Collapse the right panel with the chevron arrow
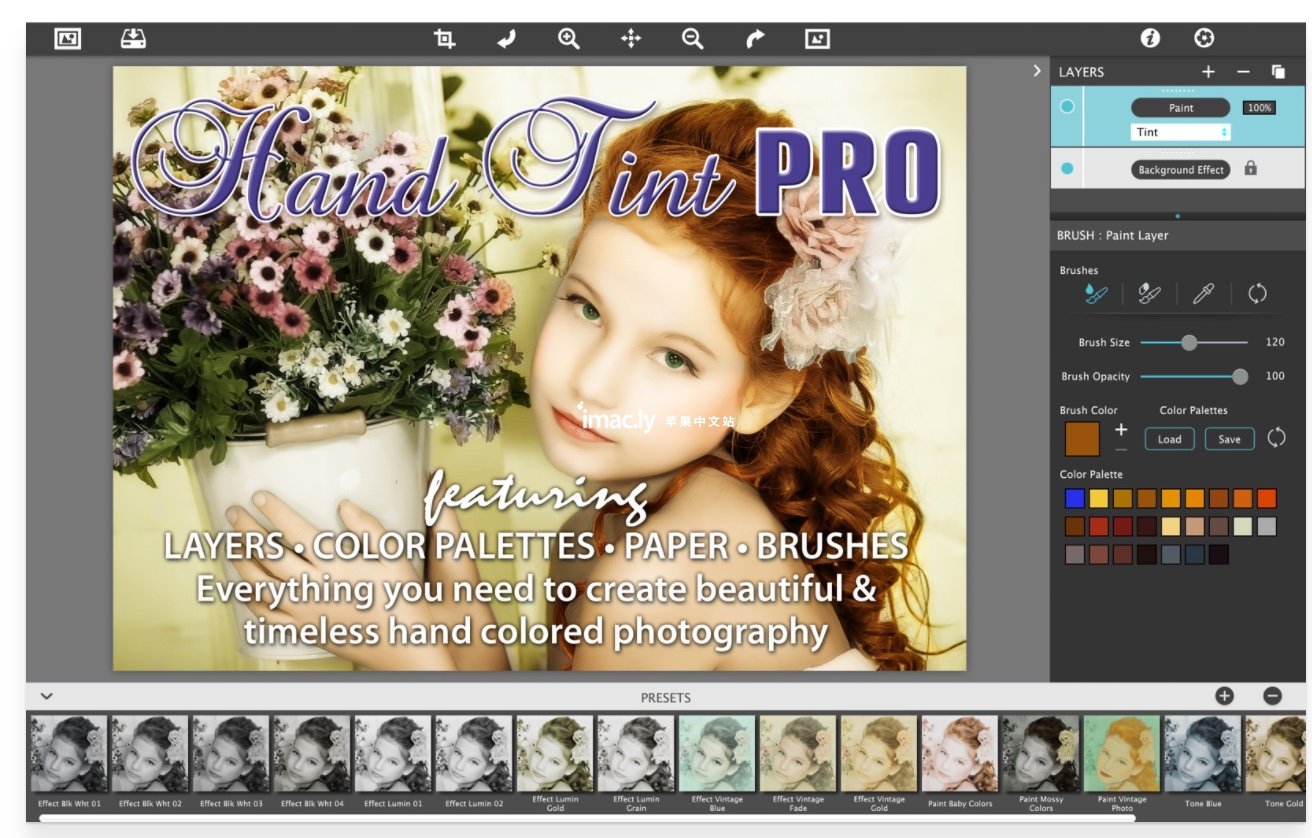The image size is (1312, 838). pyautogui.click(x=1037, y=71)
